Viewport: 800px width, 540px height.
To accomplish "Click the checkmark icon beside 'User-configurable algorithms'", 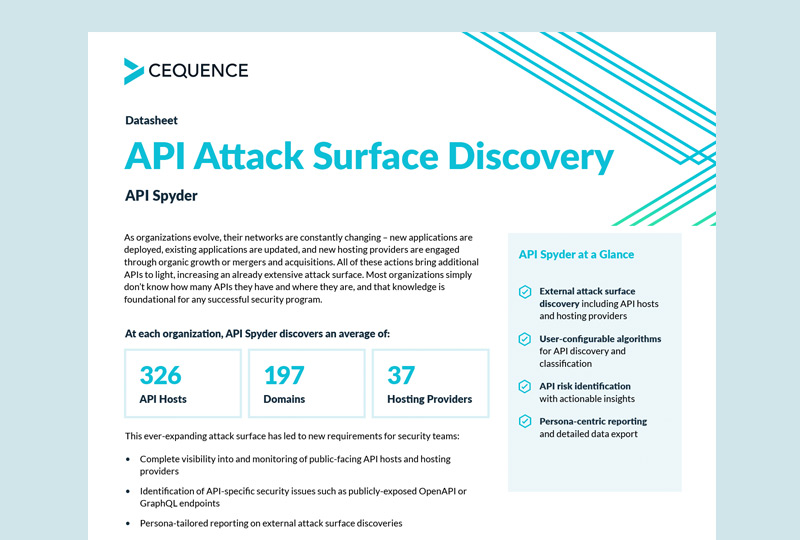I will point(525,339).
